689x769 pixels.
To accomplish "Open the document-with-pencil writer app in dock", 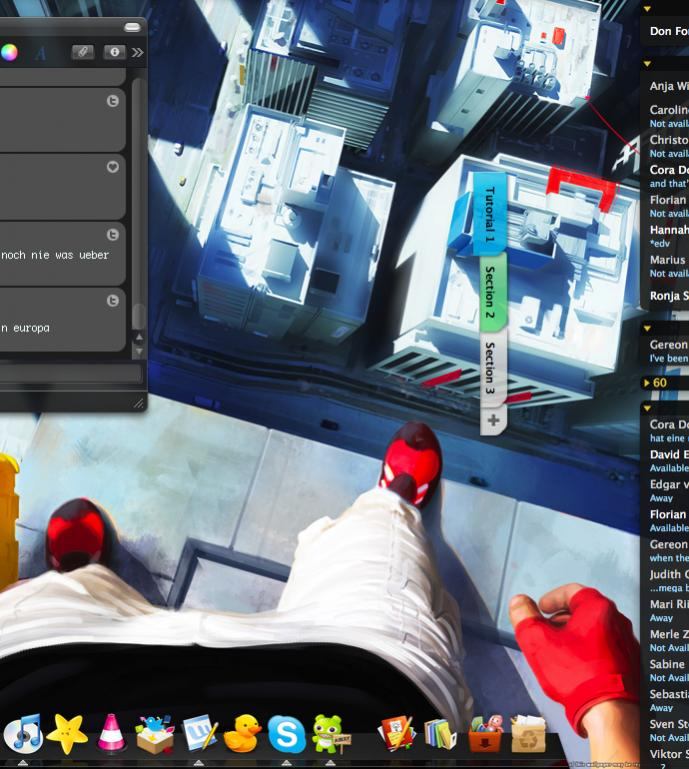I will pyautogui.click(x=200, y=734).
